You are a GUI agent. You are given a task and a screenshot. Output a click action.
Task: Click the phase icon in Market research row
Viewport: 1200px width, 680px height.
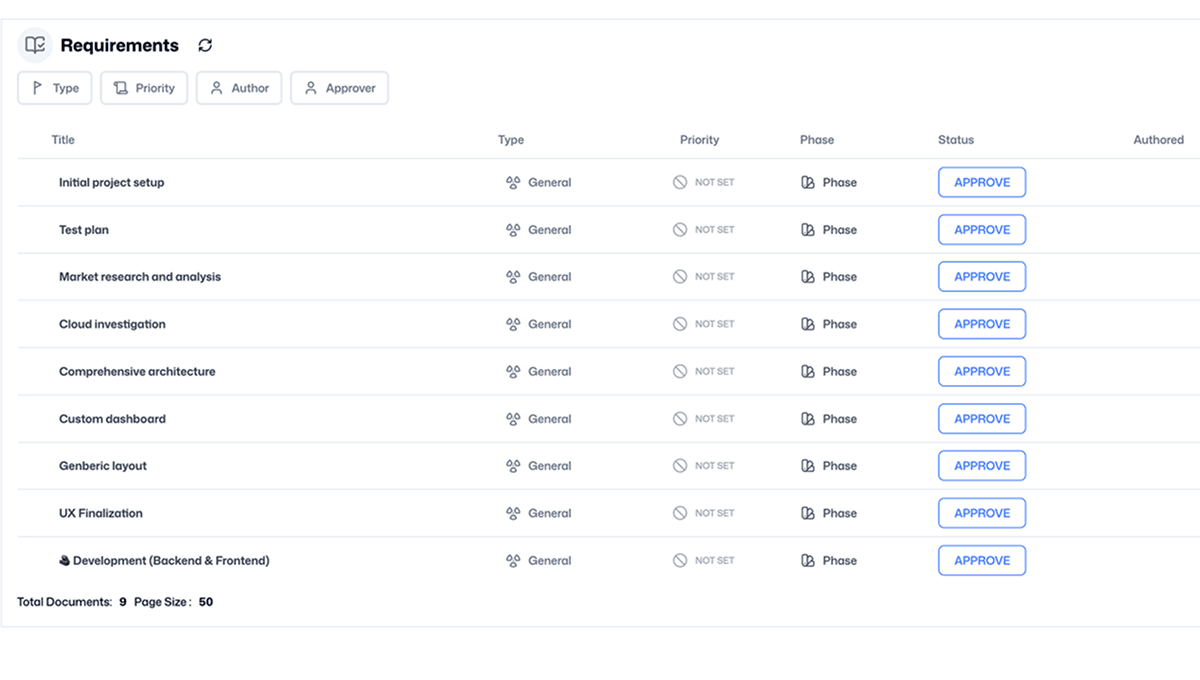(808, 277)
